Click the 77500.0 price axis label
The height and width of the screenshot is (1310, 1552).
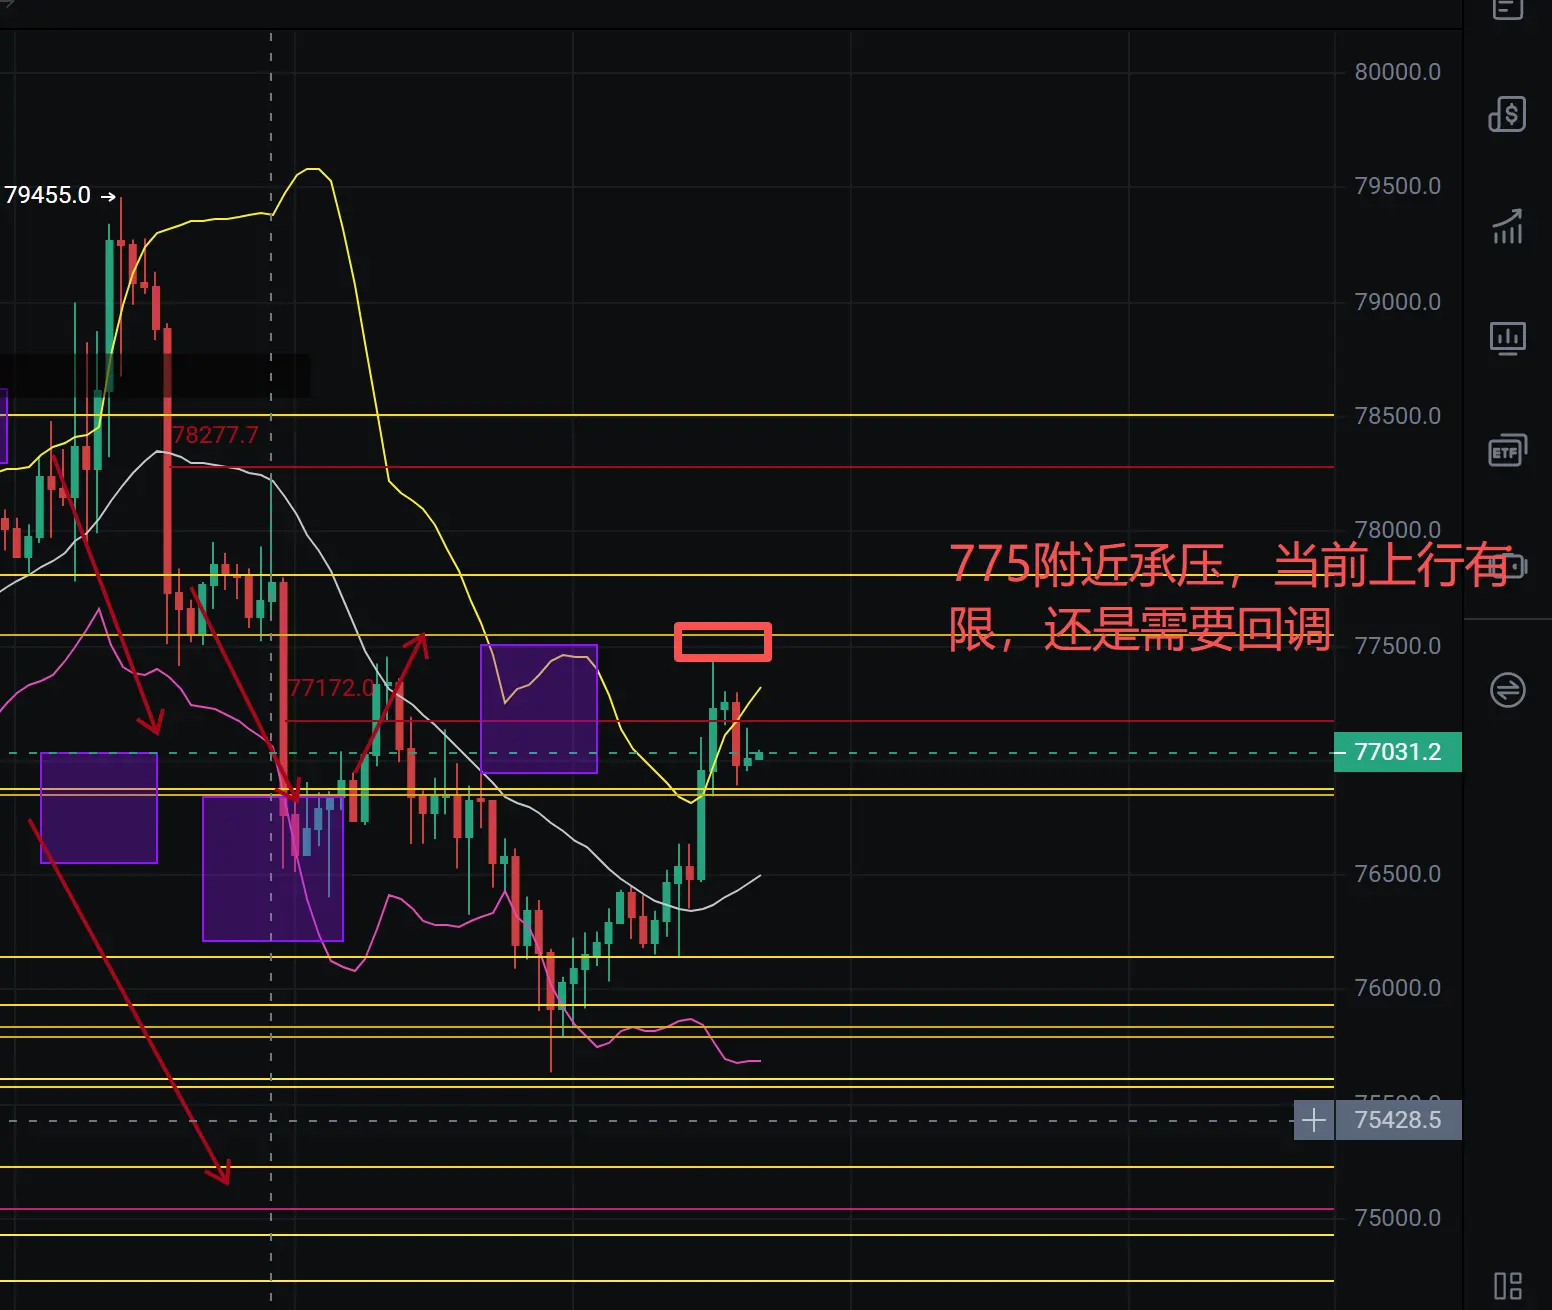coord(1397,646)
